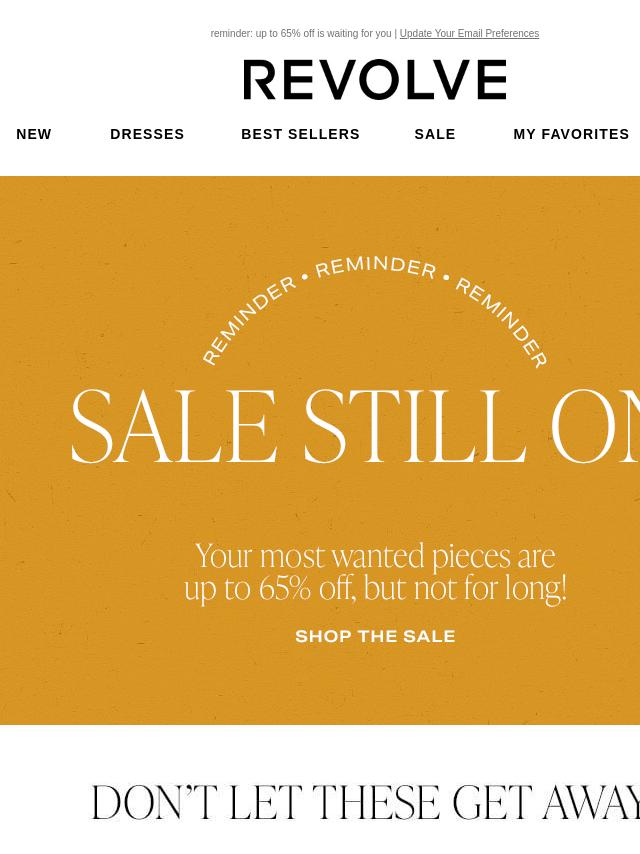This screenshot has height=854, width=640.
Task: Click the gray preheader reminder text
Action: click(x=301, y=34)
